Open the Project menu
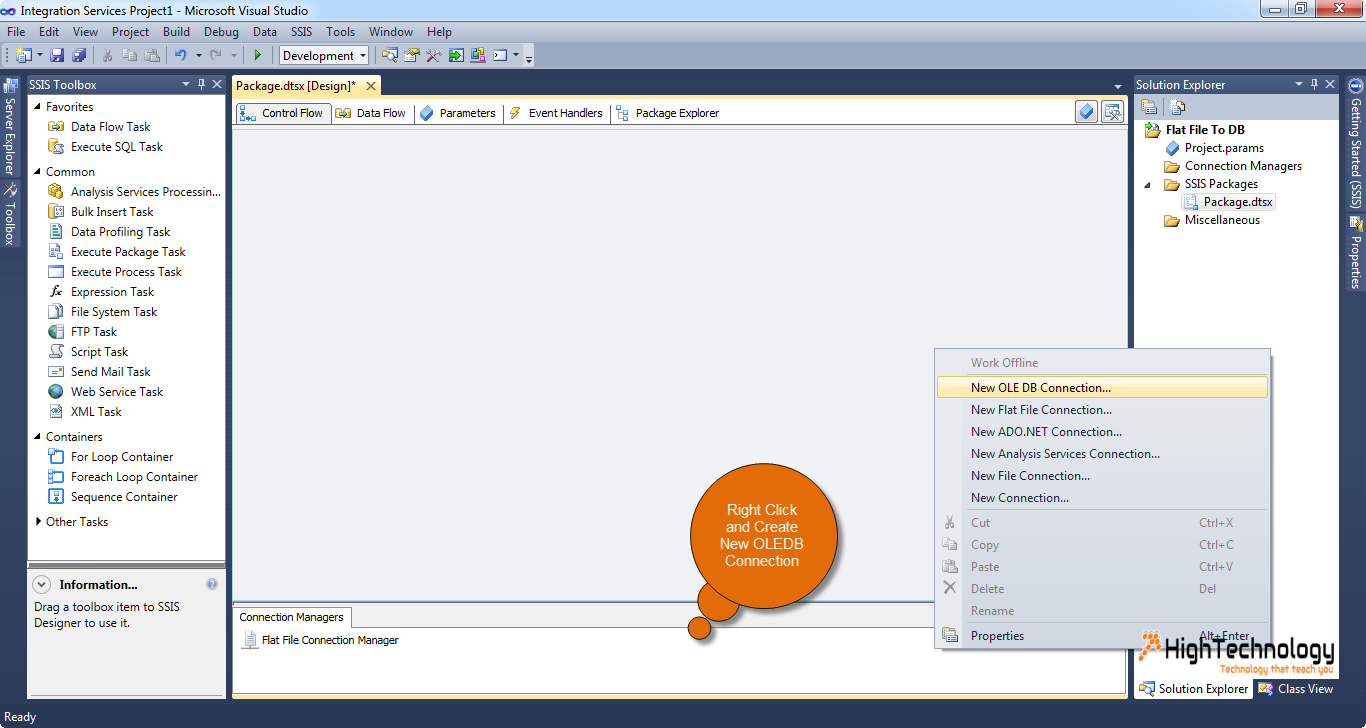The width and height of the screenshot is (1366, 728). coord(131,32)
